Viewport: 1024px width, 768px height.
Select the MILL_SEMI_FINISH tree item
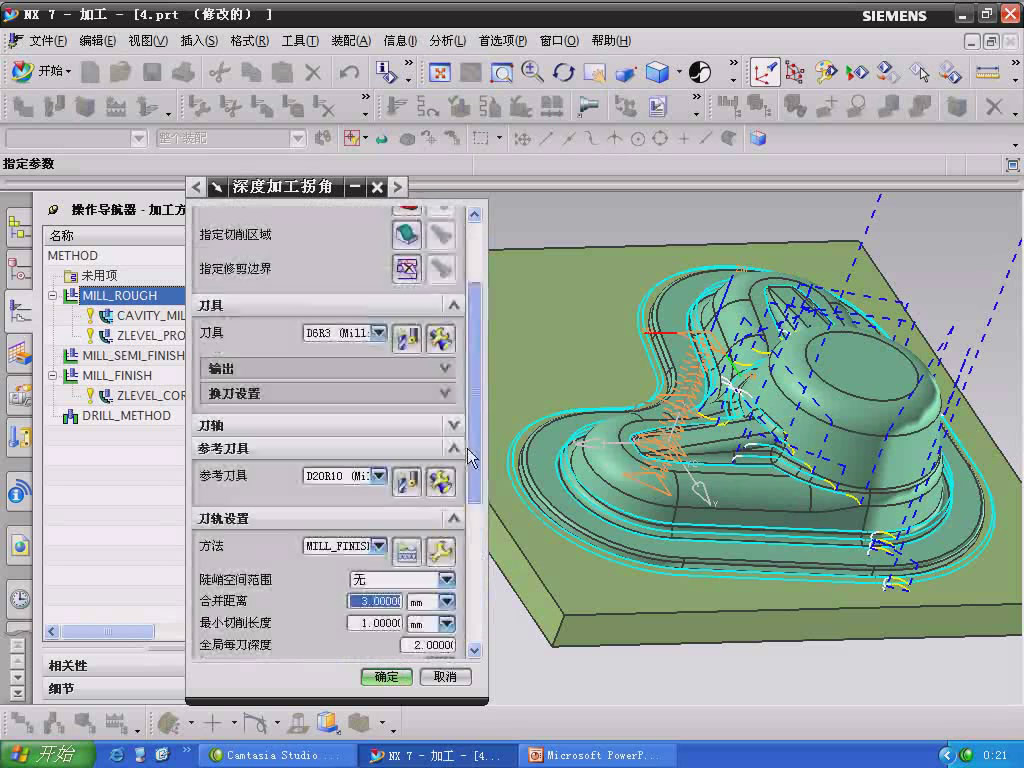point(133,356)
